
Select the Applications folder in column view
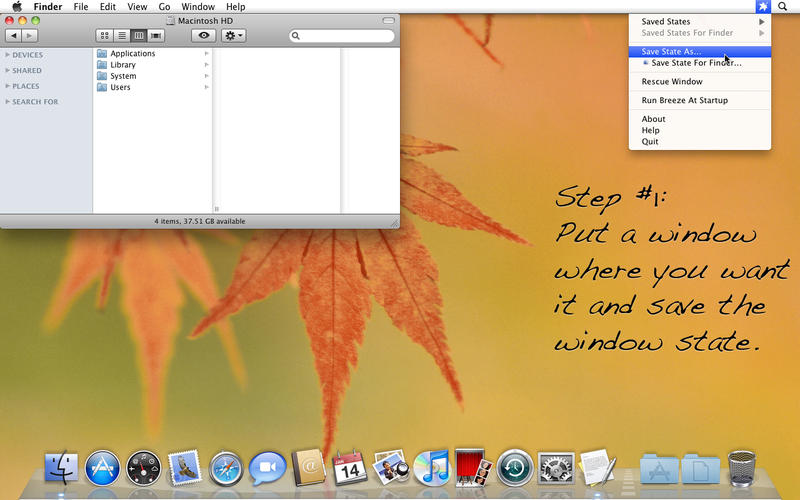click(132, 54)
